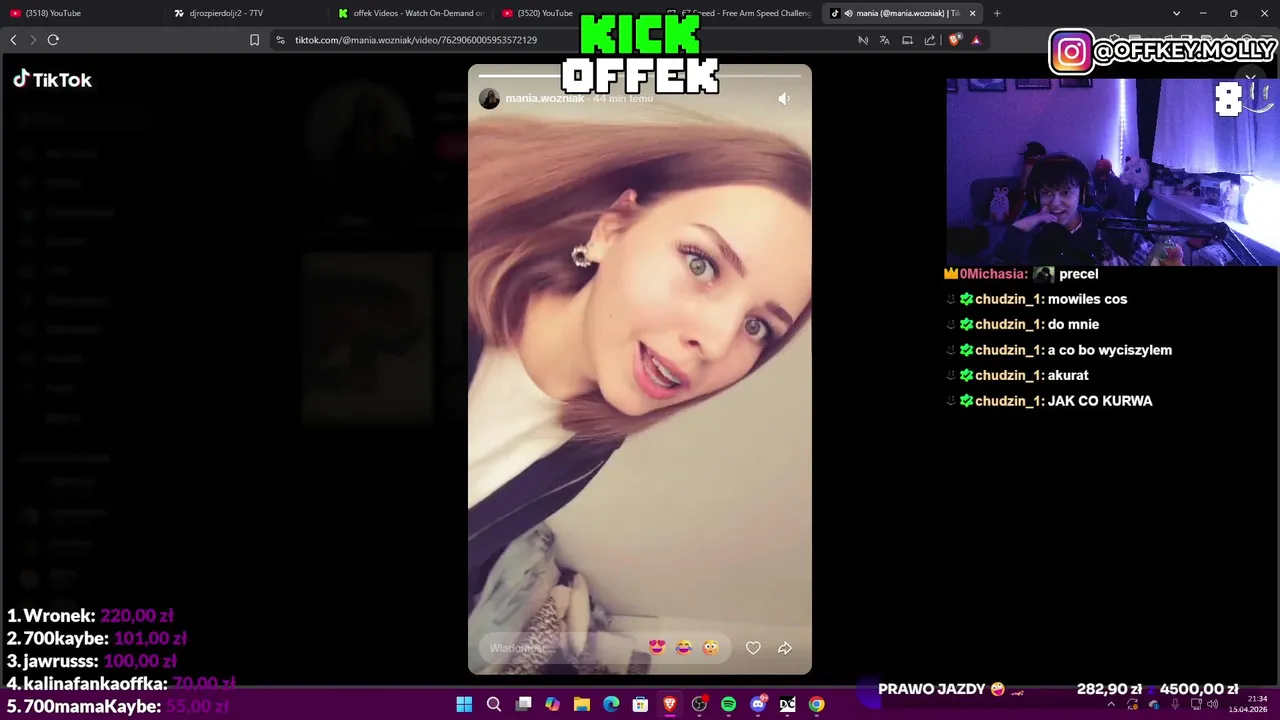
Task: Switch to the djrozpierdolijr2 7TV tab
Action: coord(245,13)
